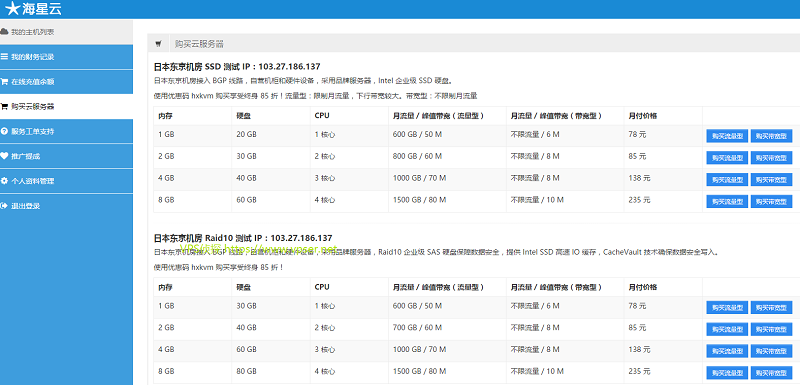Buy 流量型 for Raid10 8 GB plan
Image resolution: width=800 pixels, height=385 pixels.
[727, 373]
